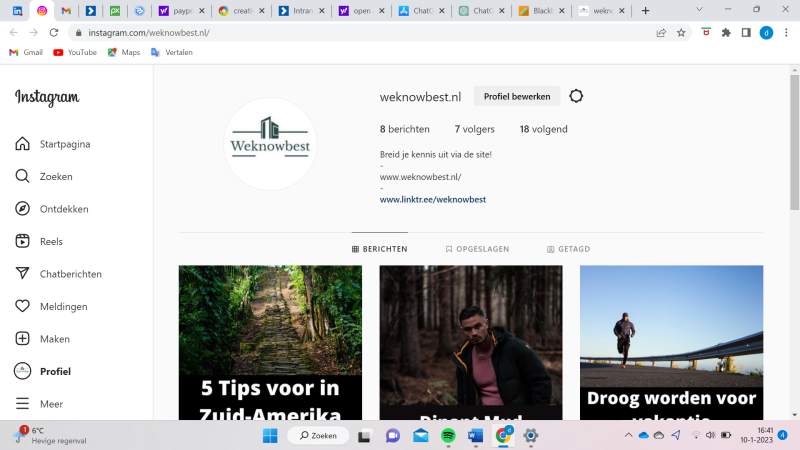Click the taskbar Zoeken search box
Viewport: 800px width, 450px height.
coord(319,436)
